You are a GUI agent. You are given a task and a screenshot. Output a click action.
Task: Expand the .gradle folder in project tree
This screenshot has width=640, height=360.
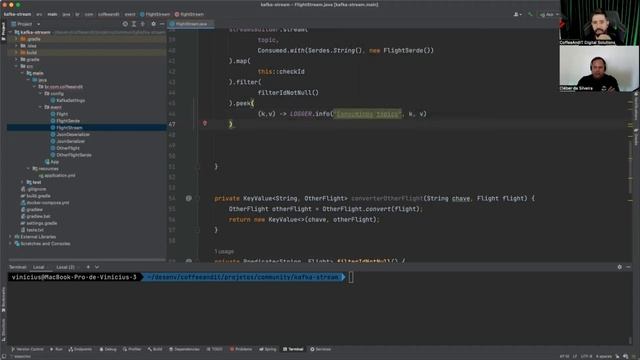coord(16,39)
